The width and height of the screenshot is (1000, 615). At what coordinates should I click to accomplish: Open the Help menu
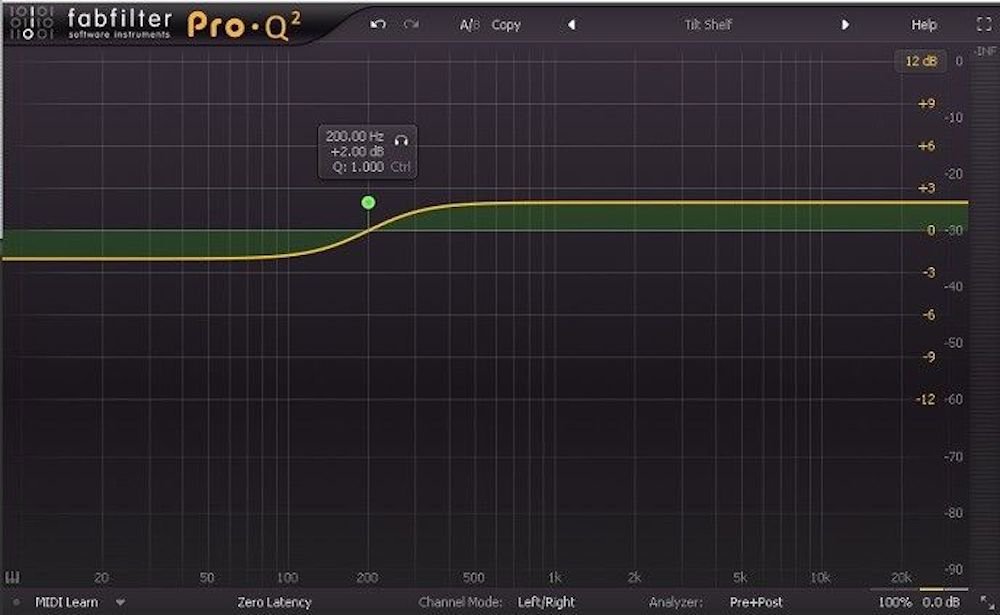(x=924, y=25)
